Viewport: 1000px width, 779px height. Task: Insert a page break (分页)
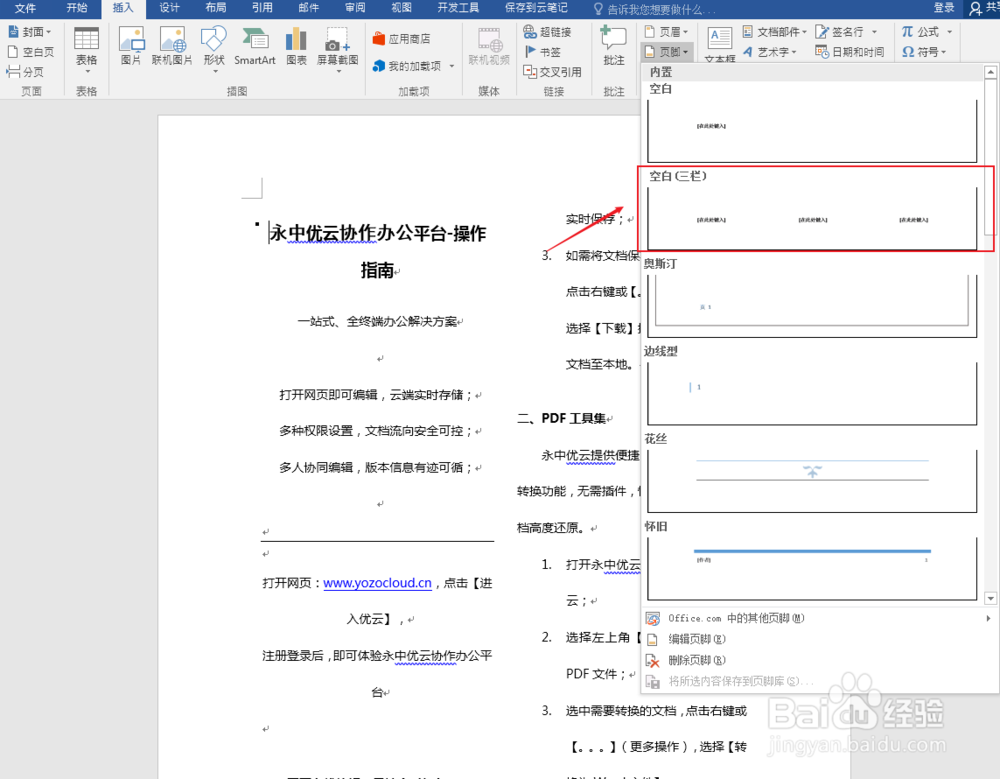[x=26, y=71]
